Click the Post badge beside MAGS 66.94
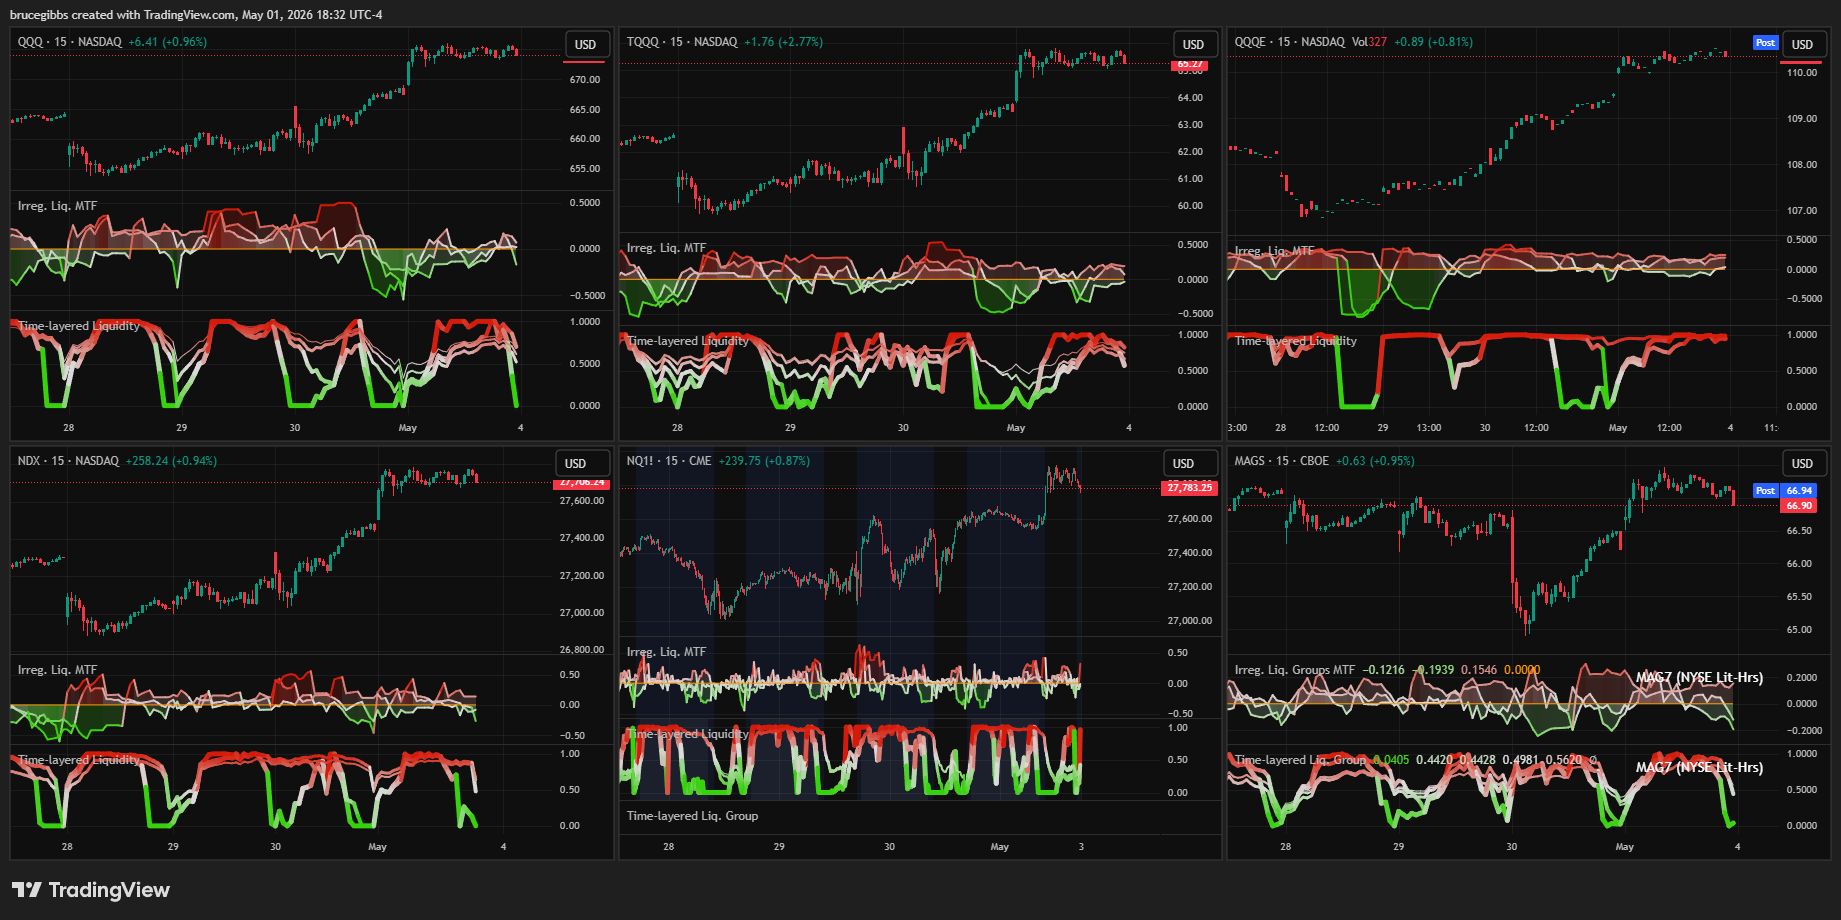This screenshot has width=1841, height=920. (1765, 491)
